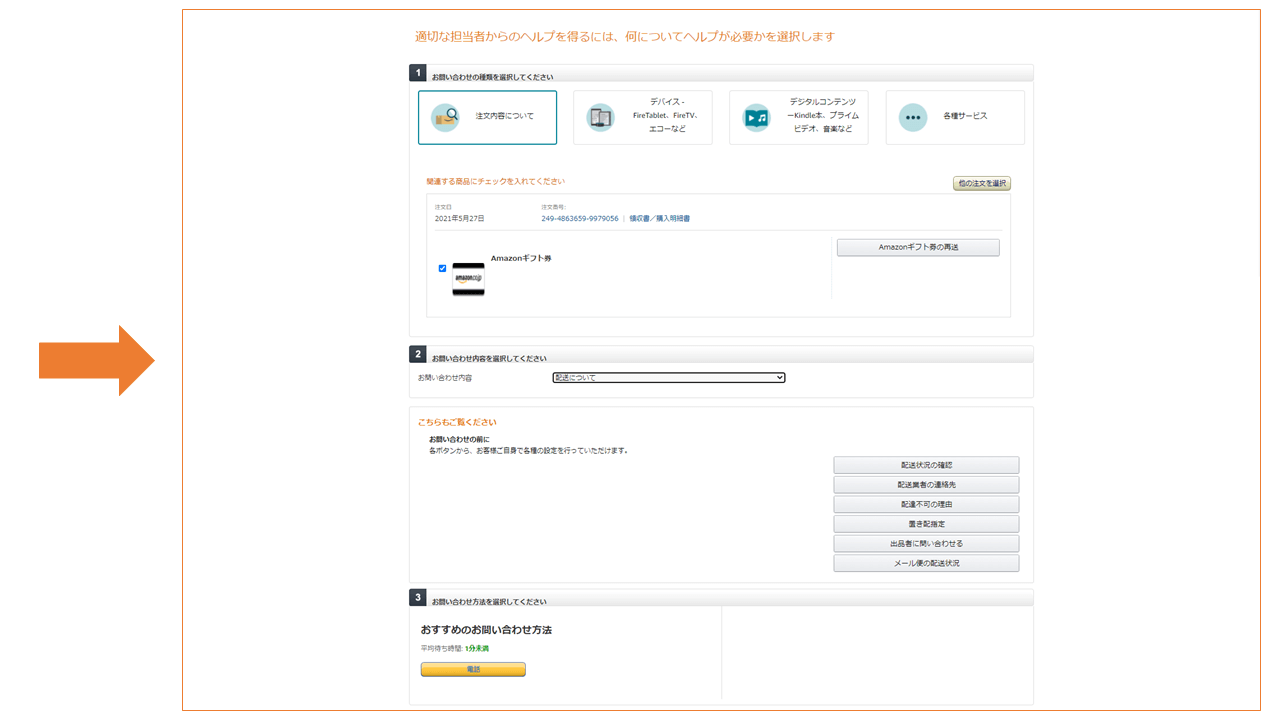Click the digital content video icon
The image size is (1280, 720).
(x=756, y=117)
